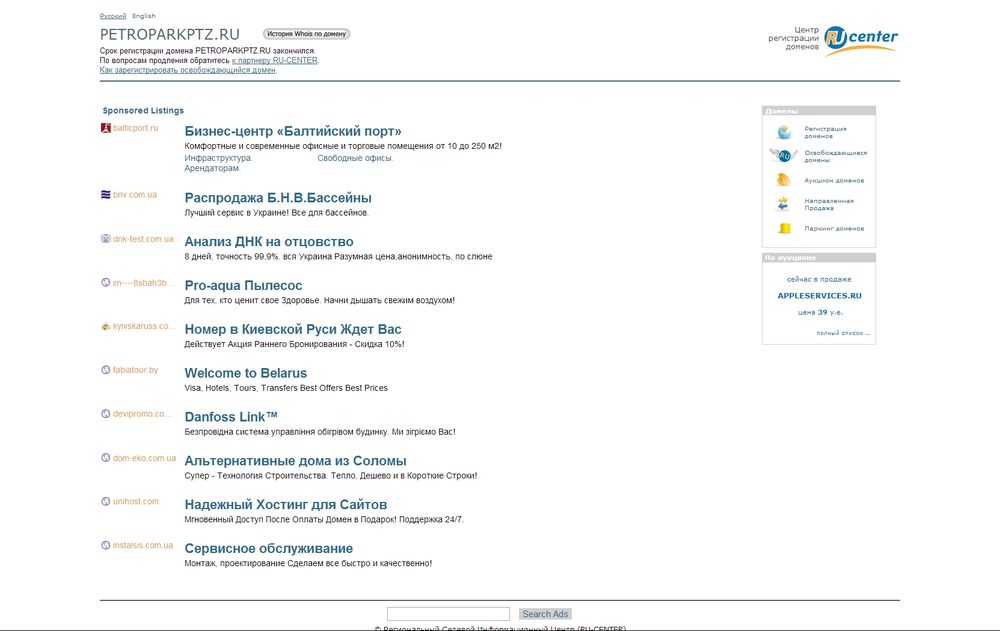Open Анализ ДНК на отцовство listing
The width and height of the screenshot is (1000, 631).
coord(268,242)
